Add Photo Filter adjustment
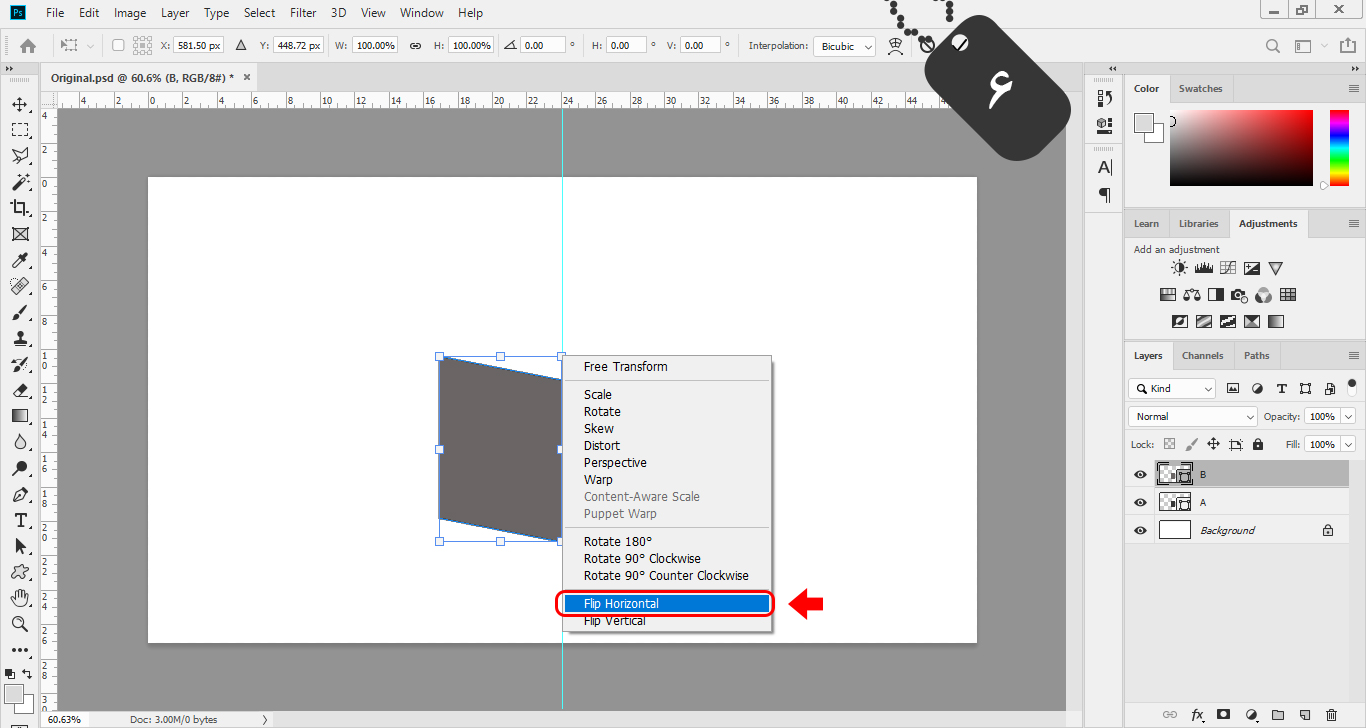 tap(1240, 295)
